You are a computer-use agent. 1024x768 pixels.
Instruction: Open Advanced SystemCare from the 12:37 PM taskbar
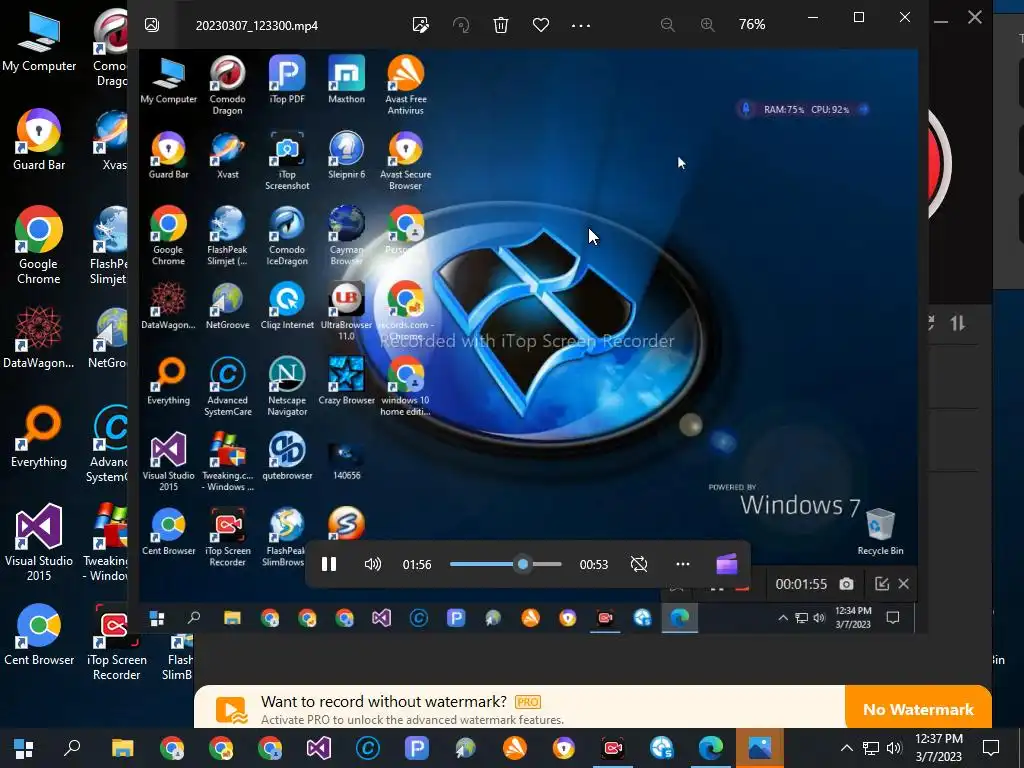coord(368,748)
